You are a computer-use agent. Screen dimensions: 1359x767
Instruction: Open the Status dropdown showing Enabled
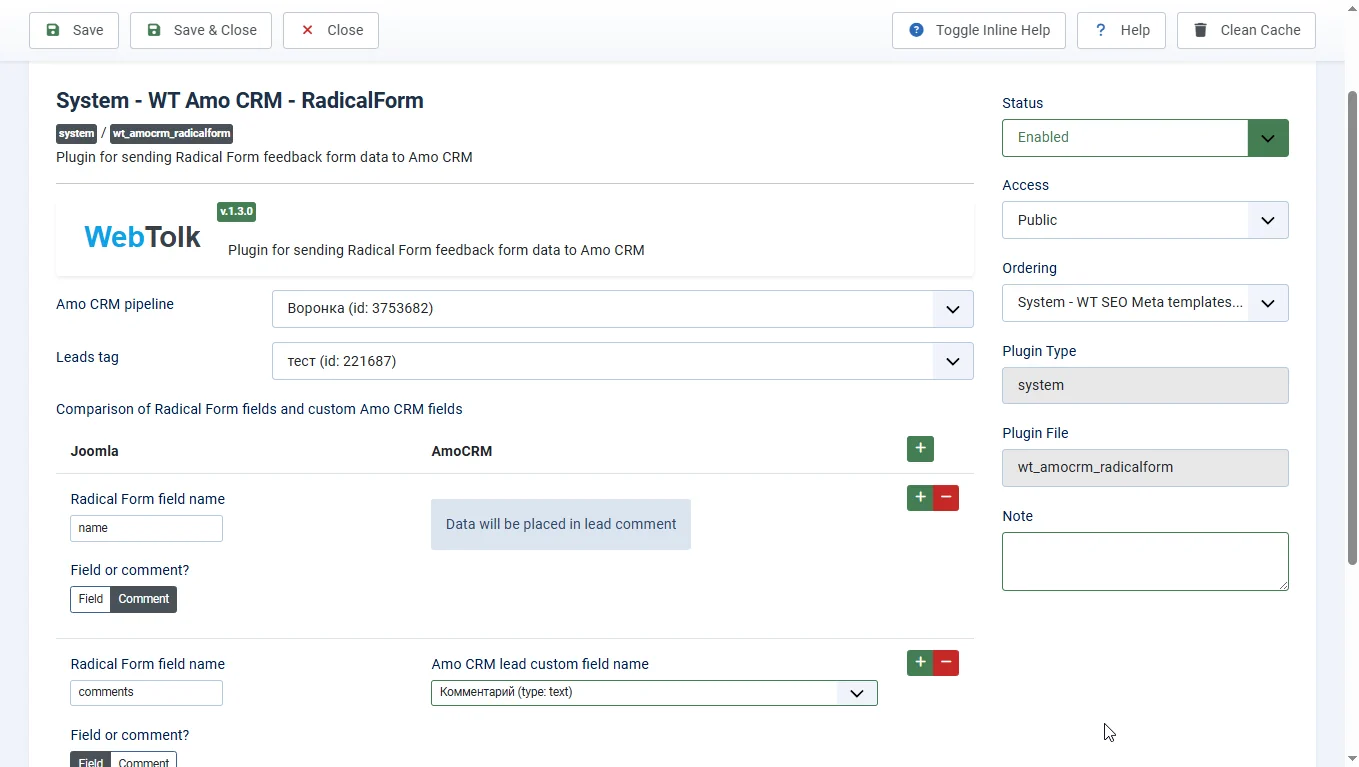pos(1144,138)
